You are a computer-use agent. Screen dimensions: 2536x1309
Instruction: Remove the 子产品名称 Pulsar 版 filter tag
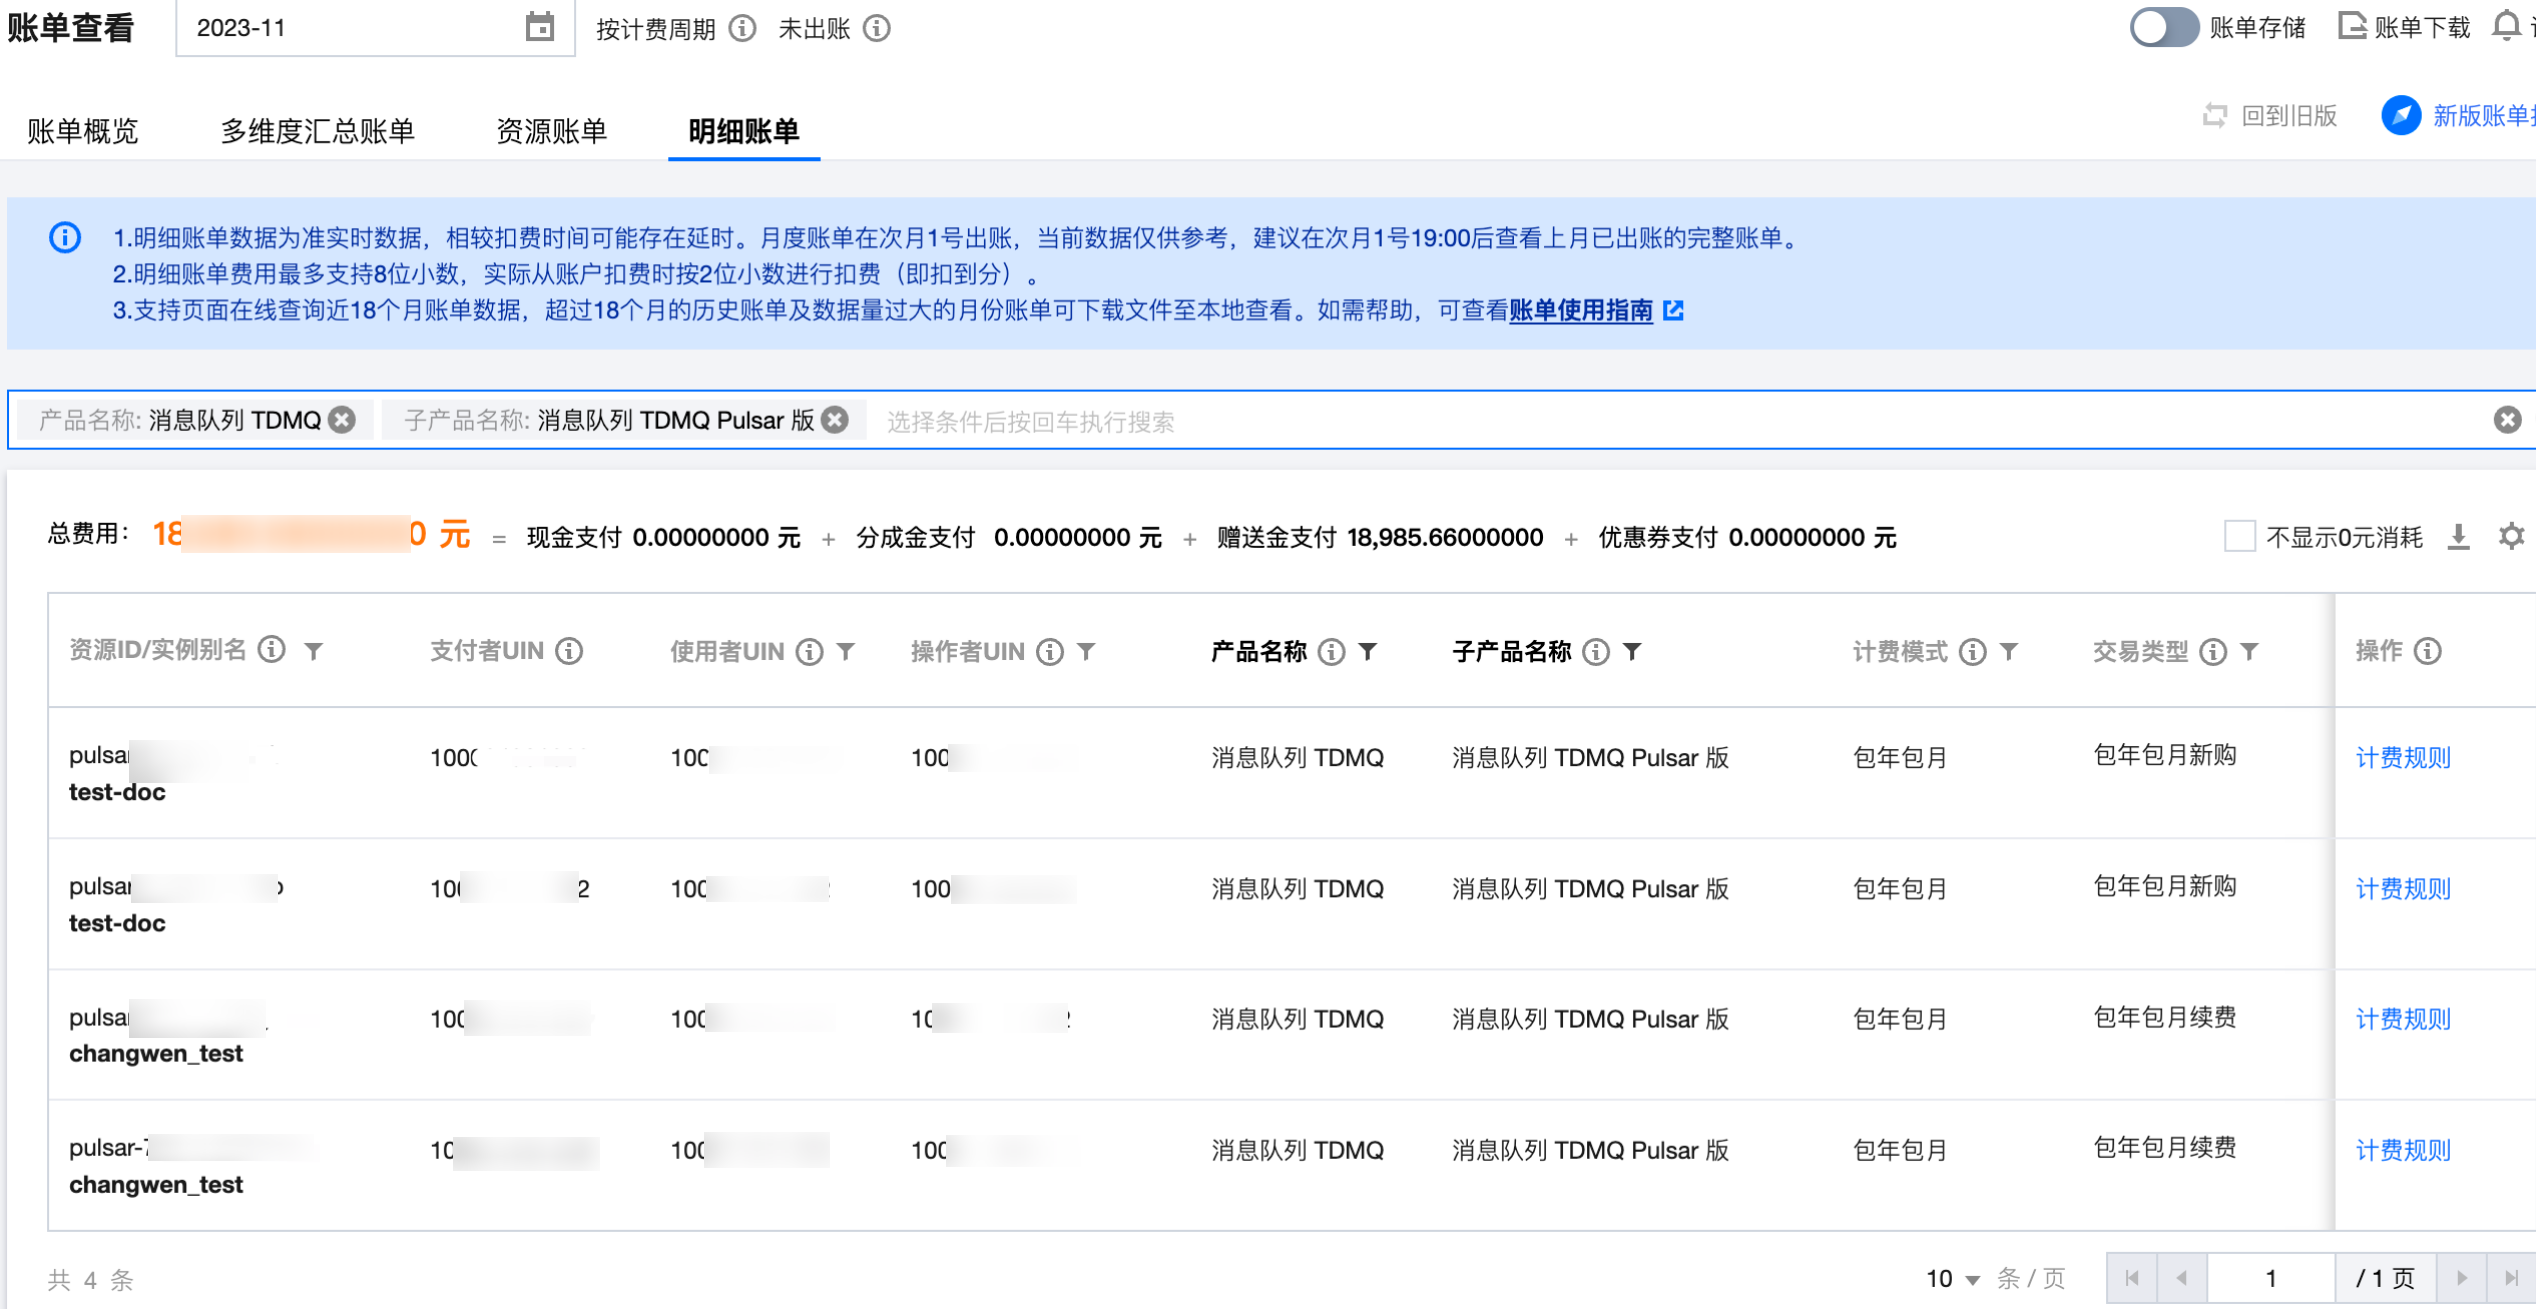(835, 420)
